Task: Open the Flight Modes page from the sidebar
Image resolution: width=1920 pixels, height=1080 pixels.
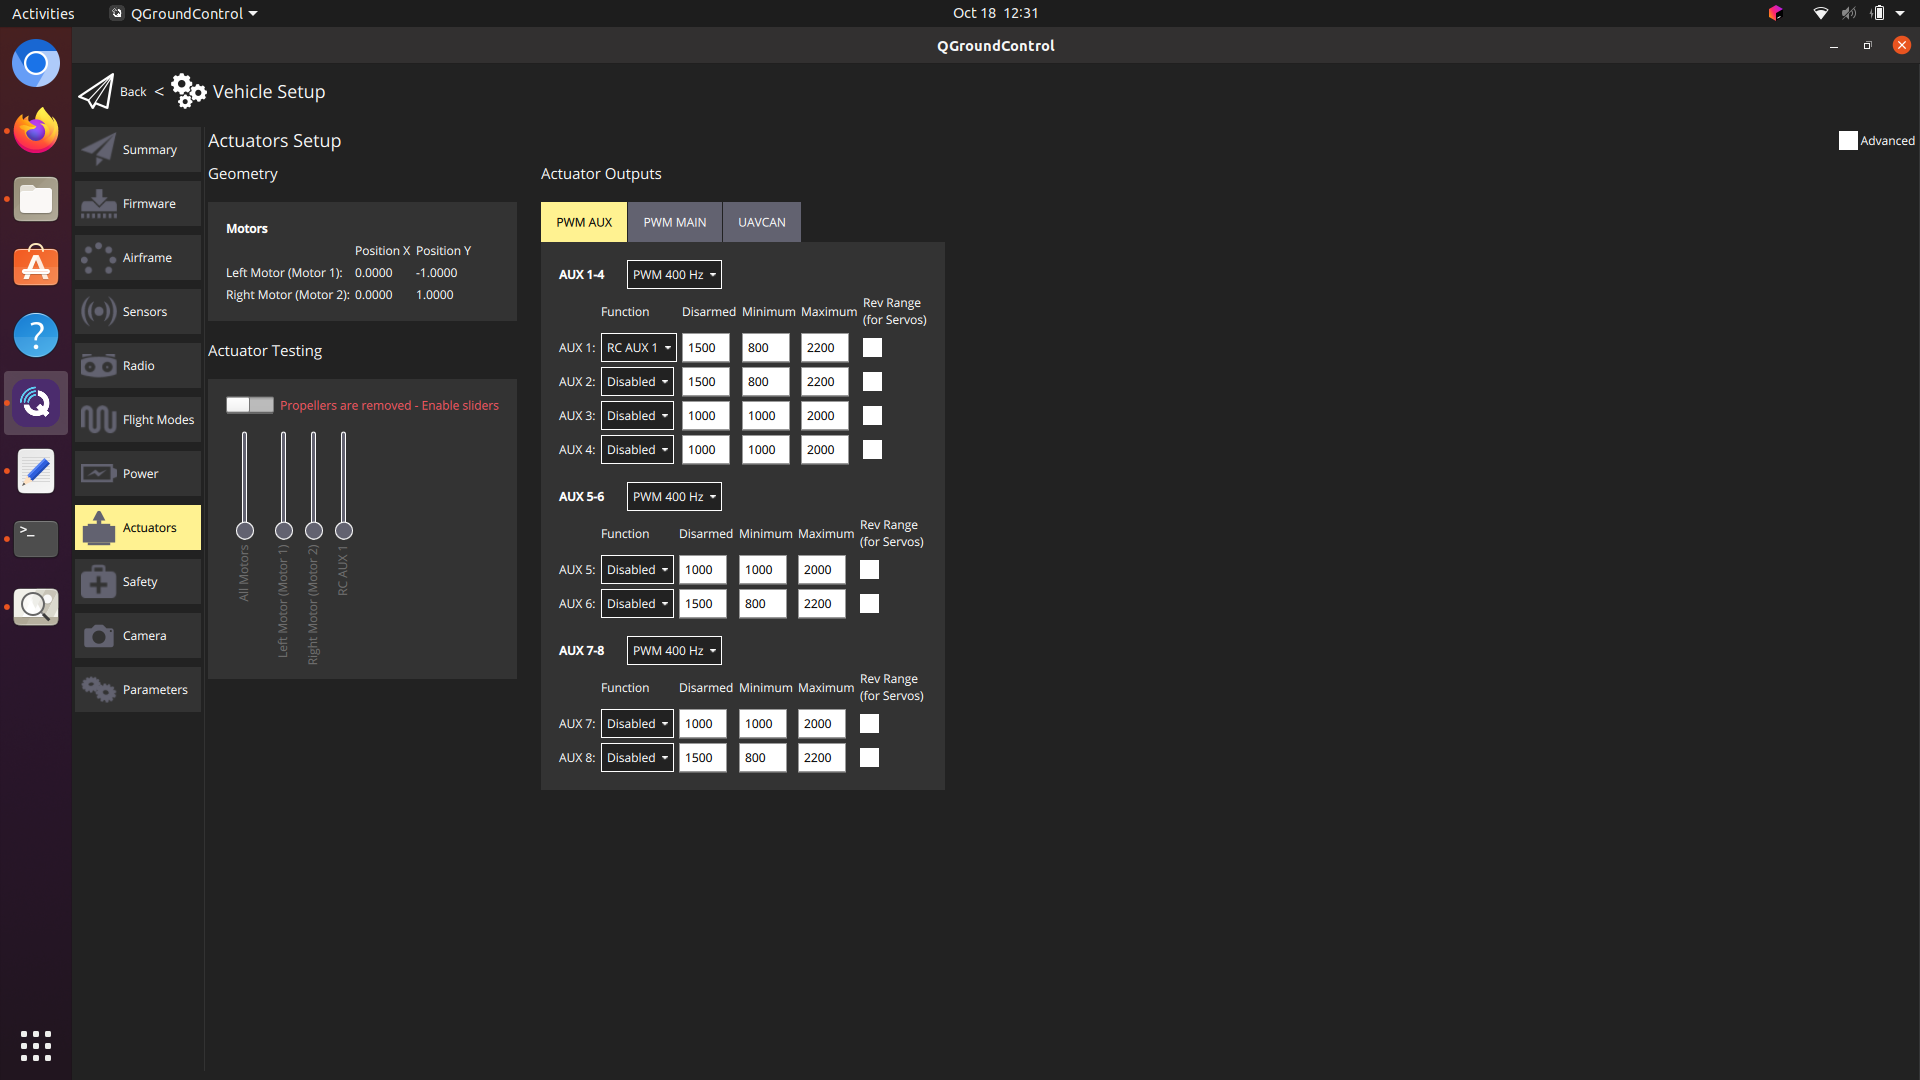Action: [x=138, y=420]
